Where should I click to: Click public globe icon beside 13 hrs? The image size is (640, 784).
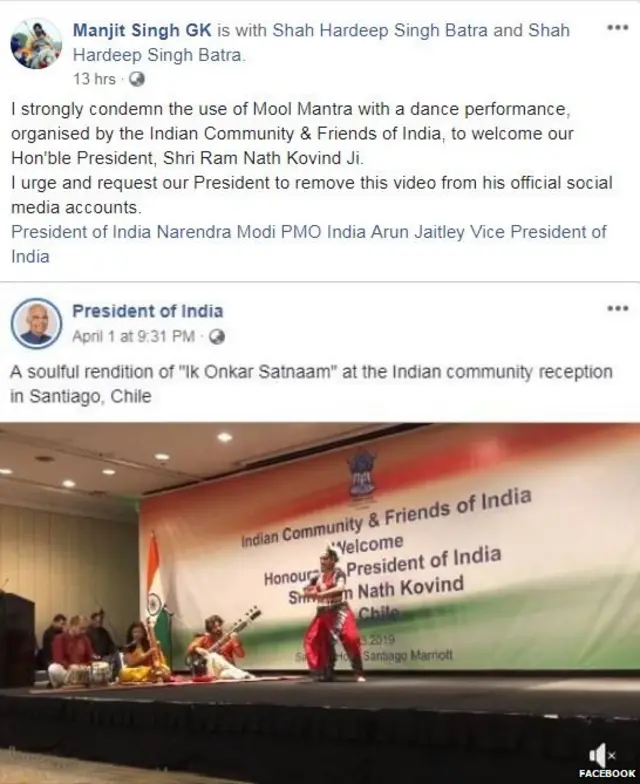coord(136,79)
